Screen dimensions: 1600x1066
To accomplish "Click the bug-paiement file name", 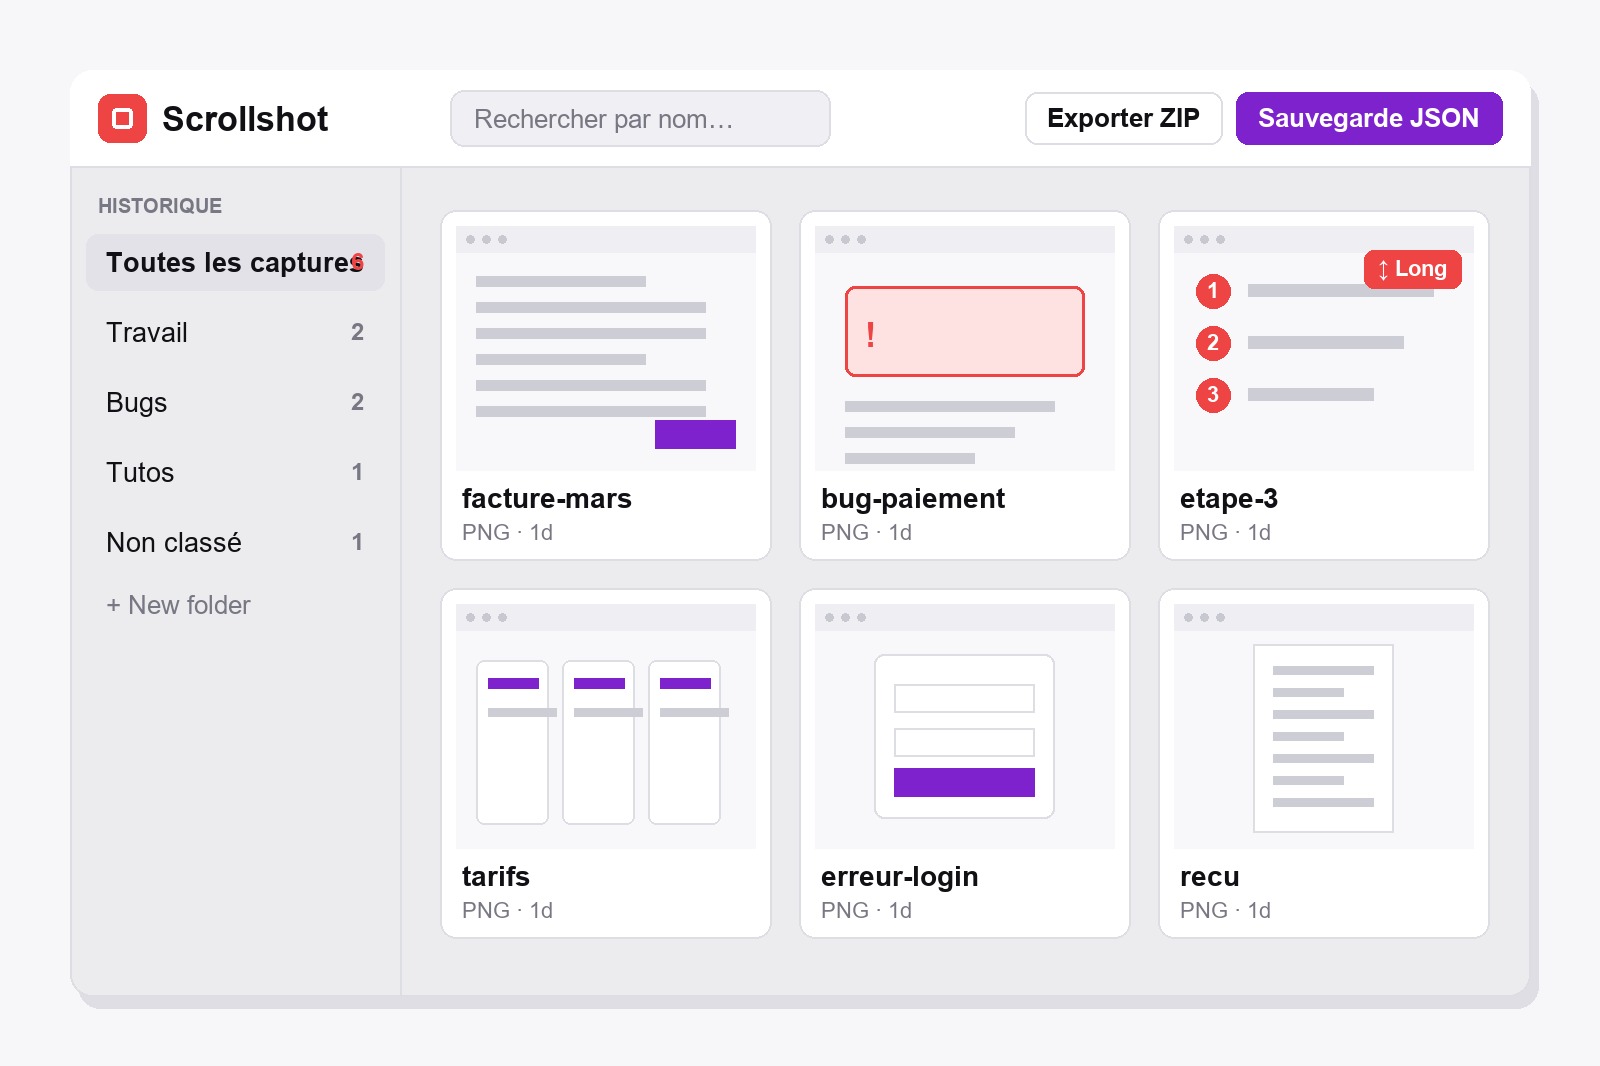I will coord(913,498).
